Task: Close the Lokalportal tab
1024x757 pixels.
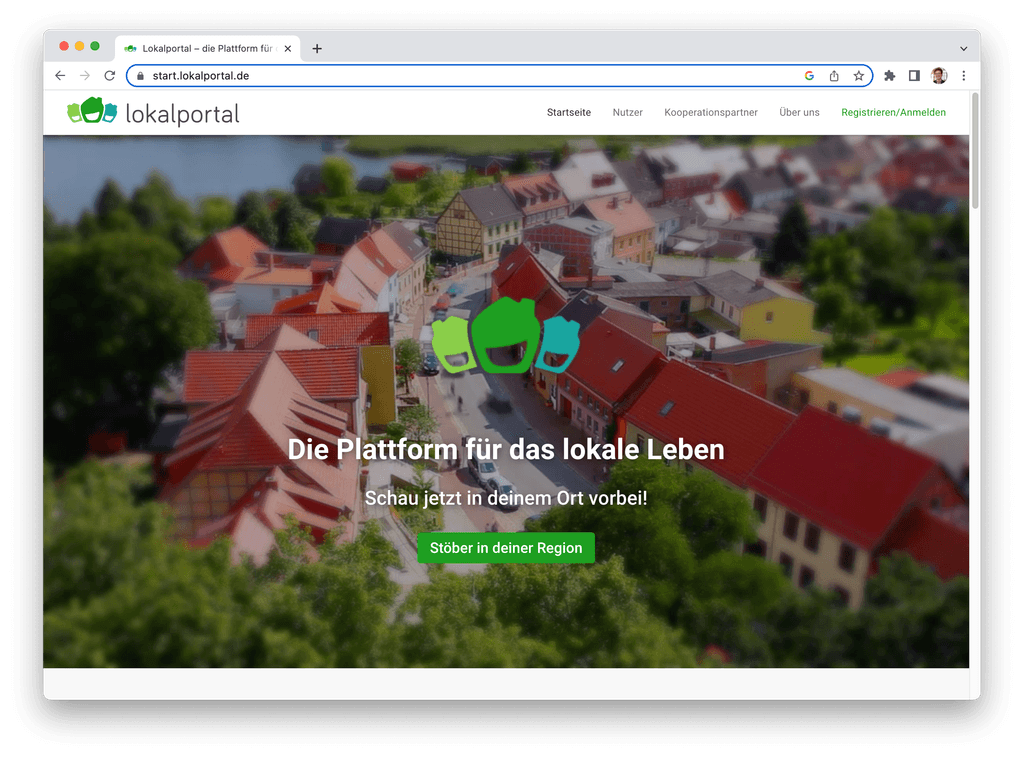Action: pyautogui.click(x=288, y=48)
